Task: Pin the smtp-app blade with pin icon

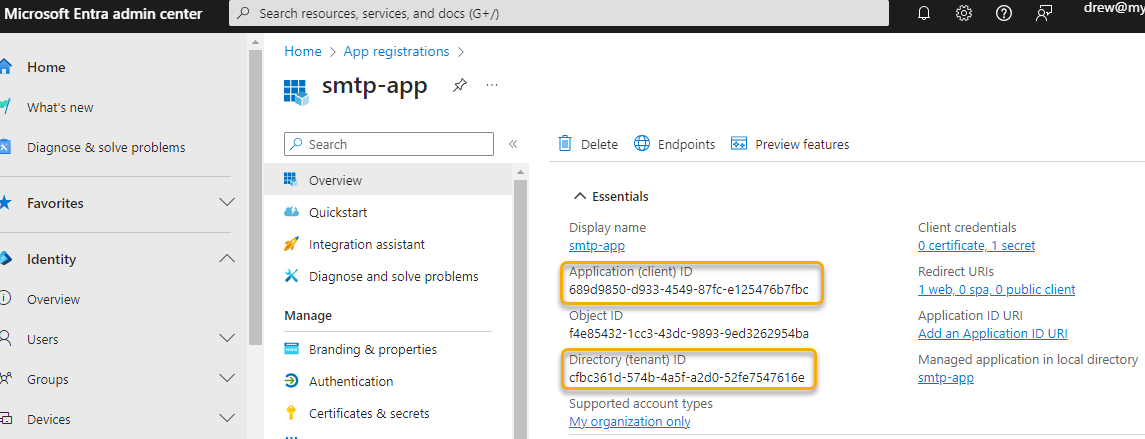Action: click(x=459, y=85)
